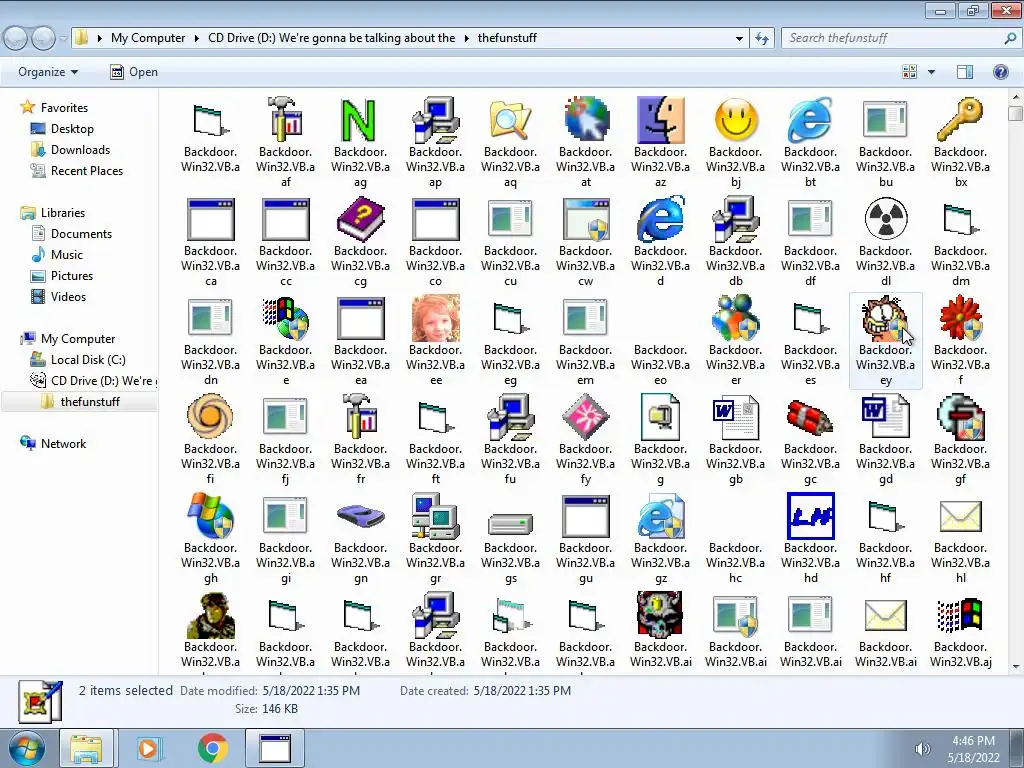Image resolution: width=1024 pixels, height=768 pixels.
Task: Click the Forward navigation button
Action: click(43, 39)
